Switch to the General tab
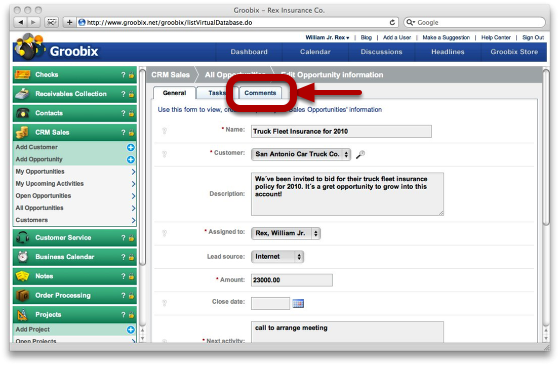The height and width of the screenshot is (366, 560). pyautogui.click(x=174, y=93)
